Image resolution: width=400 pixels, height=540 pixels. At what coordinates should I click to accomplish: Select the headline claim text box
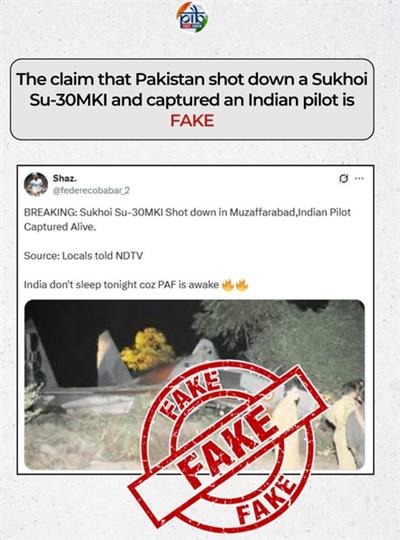(x=192, y=99)
